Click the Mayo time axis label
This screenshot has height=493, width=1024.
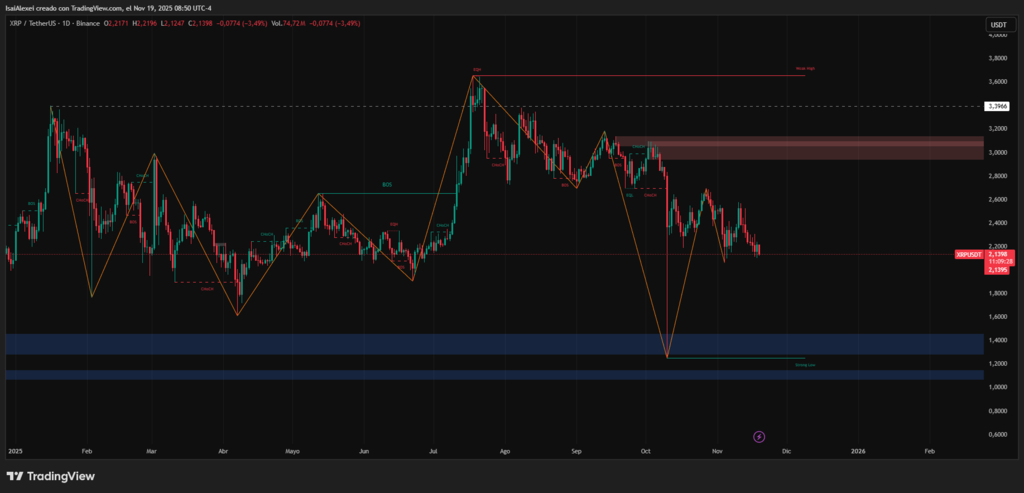(x=293, y=451)
